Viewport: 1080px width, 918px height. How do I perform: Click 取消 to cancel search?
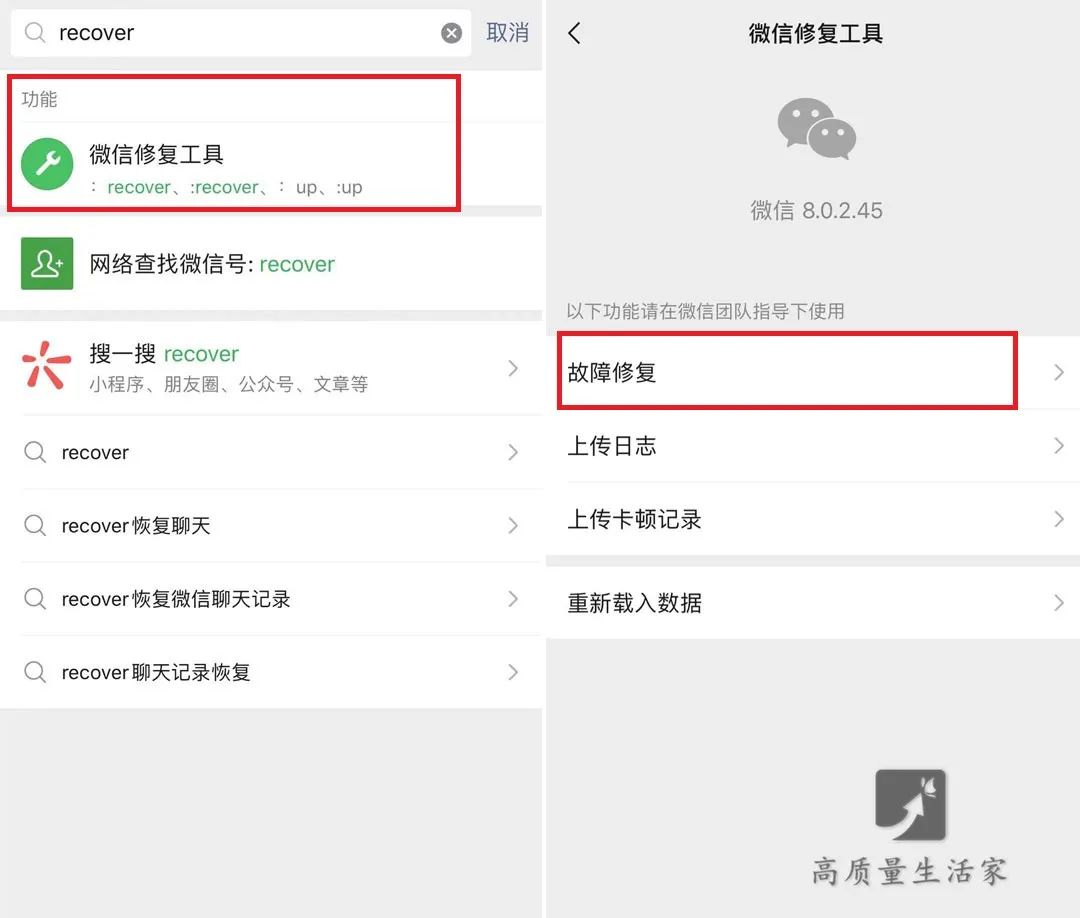pyautogui.click(x=507, y=32)
